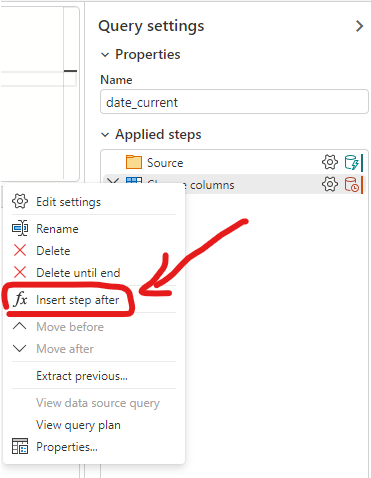Viewport: 371px width, 478px height.
Task: Click the Source folder icon
Action: (x=134, y=162)
